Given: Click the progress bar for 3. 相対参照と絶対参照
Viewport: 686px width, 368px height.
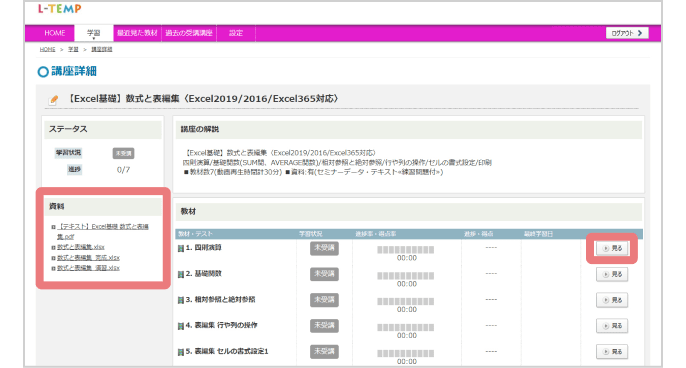Looking at the screenshot, I should point(406,301).
